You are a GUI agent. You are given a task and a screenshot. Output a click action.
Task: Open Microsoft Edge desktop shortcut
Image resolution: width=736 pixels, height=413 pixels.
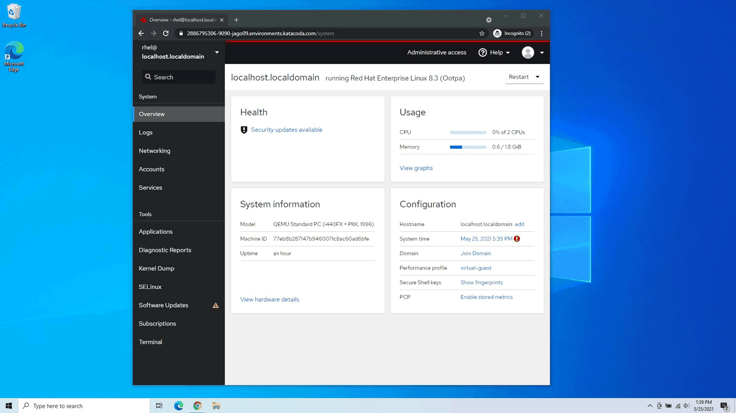click(x=14, y=57)
